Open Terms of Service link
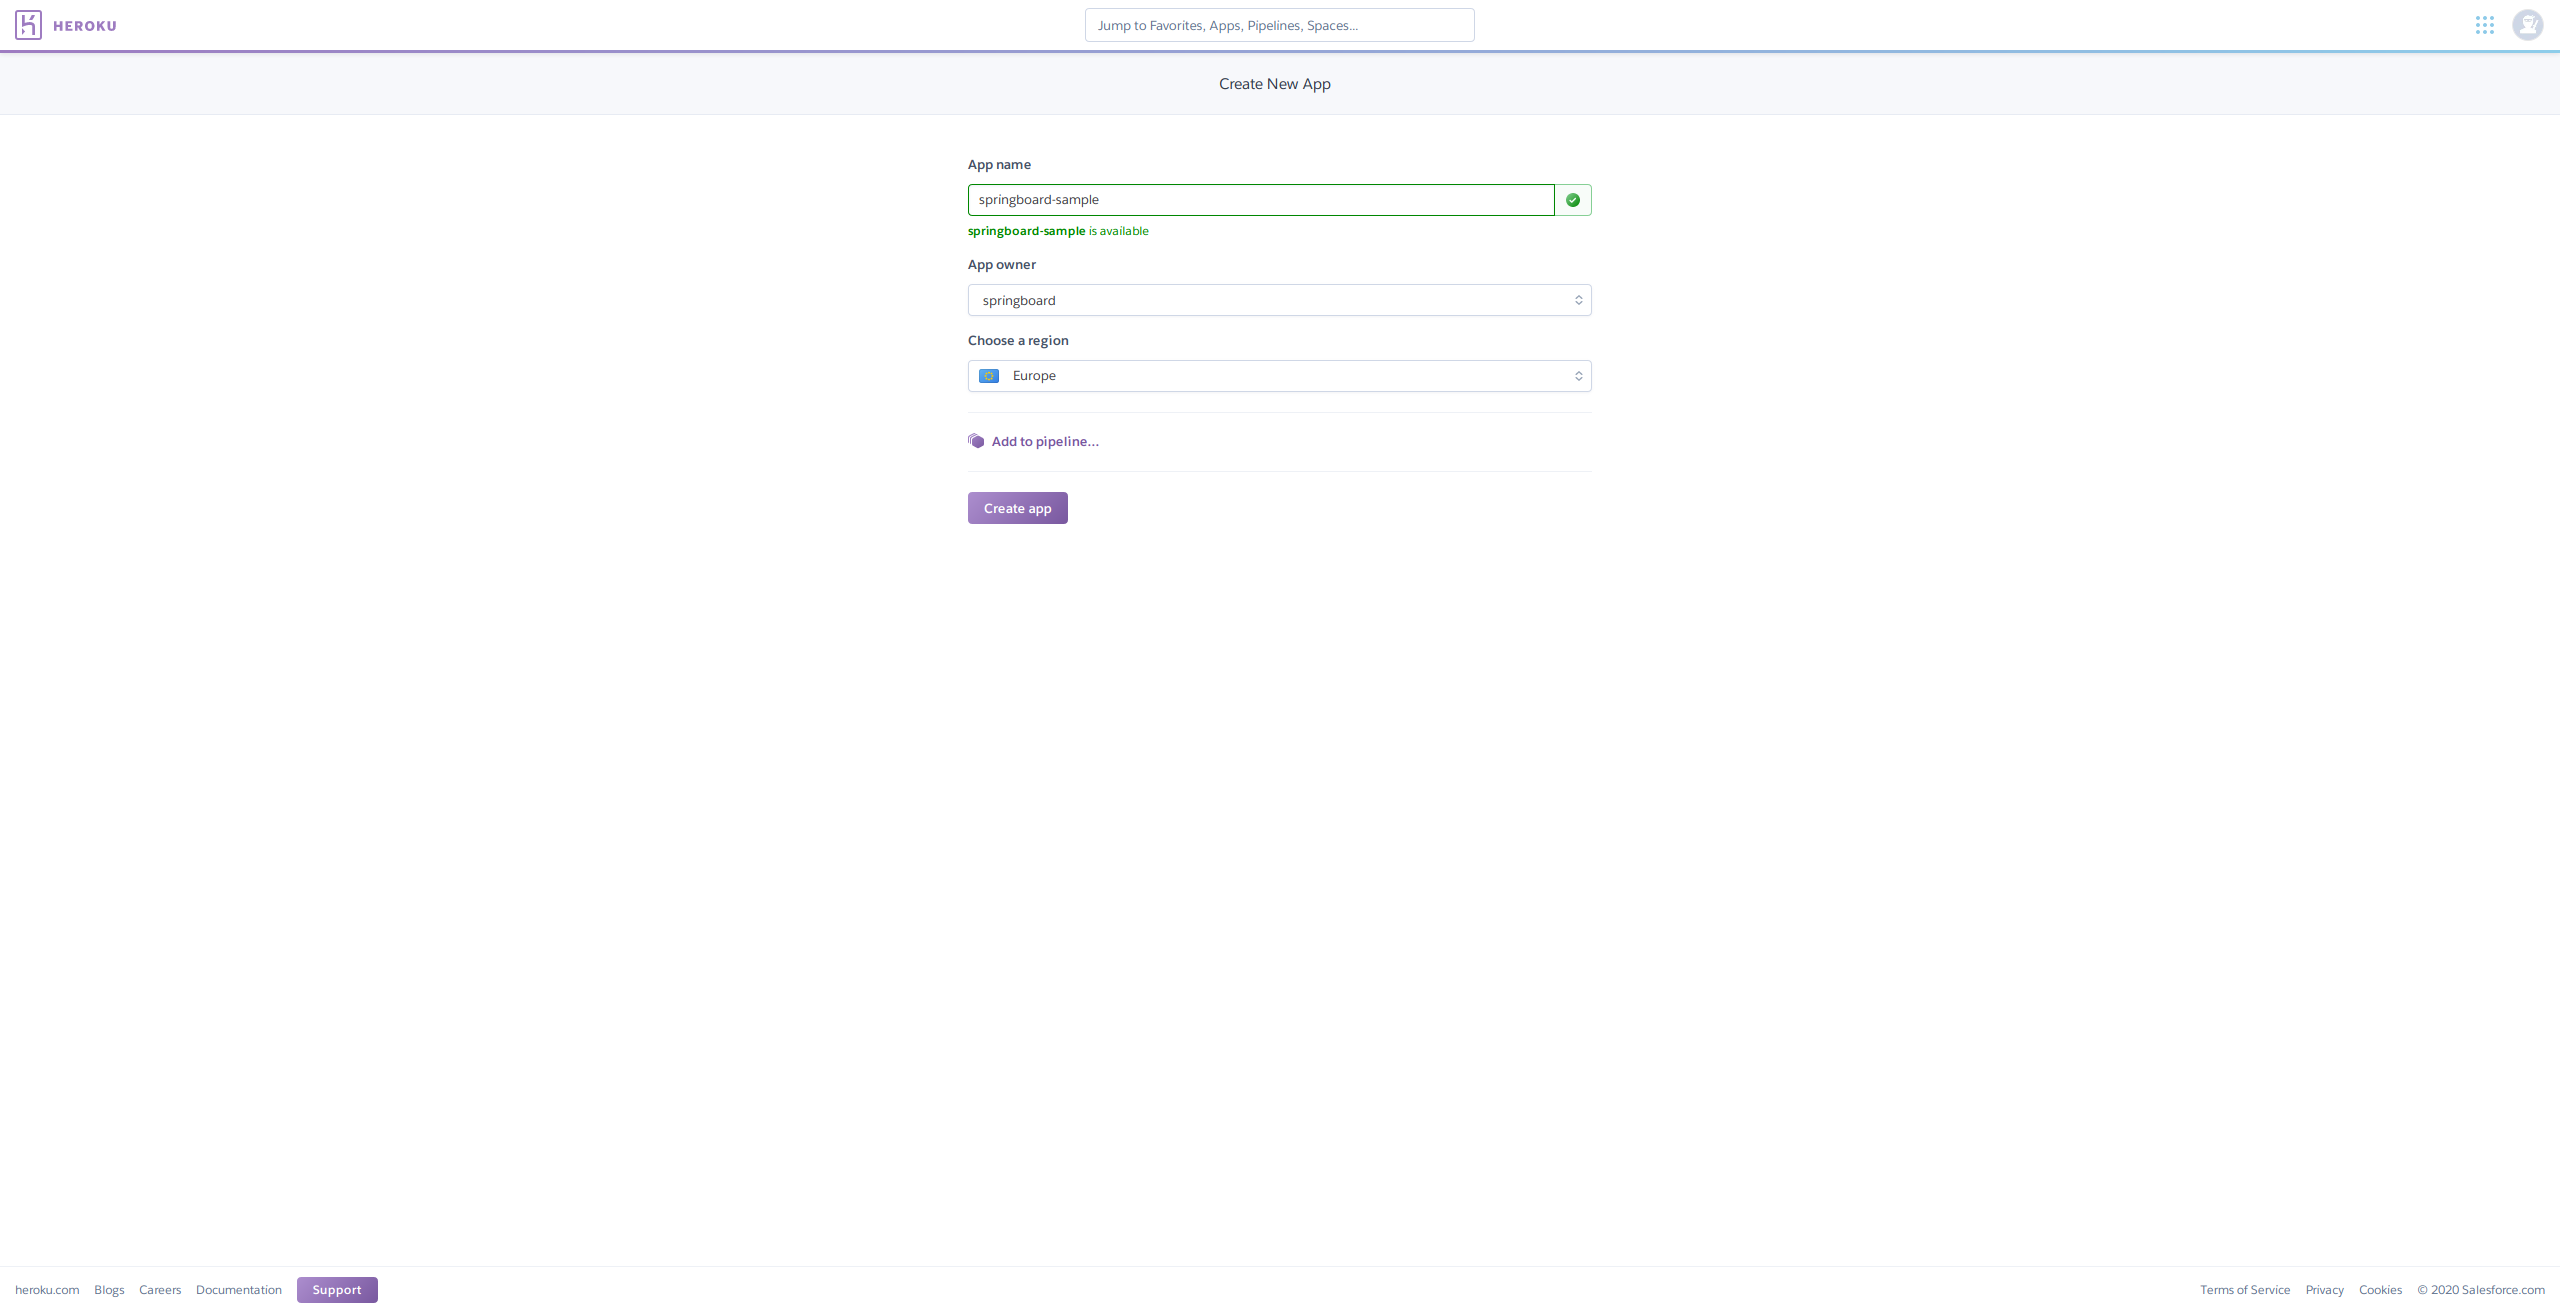2560x1313 pixels. [x=2245, y=1290]
